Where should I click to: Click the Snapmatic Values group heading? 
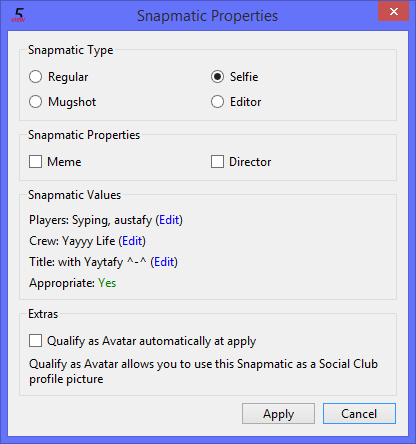click(74, 195)
